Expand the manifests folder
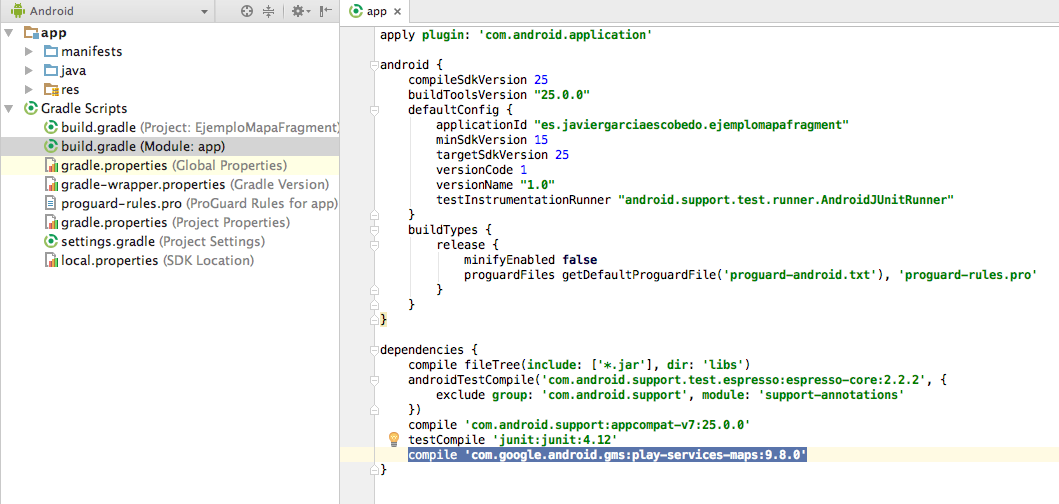The width and height of the screenshot is (1059, 504). click(29, 52)
